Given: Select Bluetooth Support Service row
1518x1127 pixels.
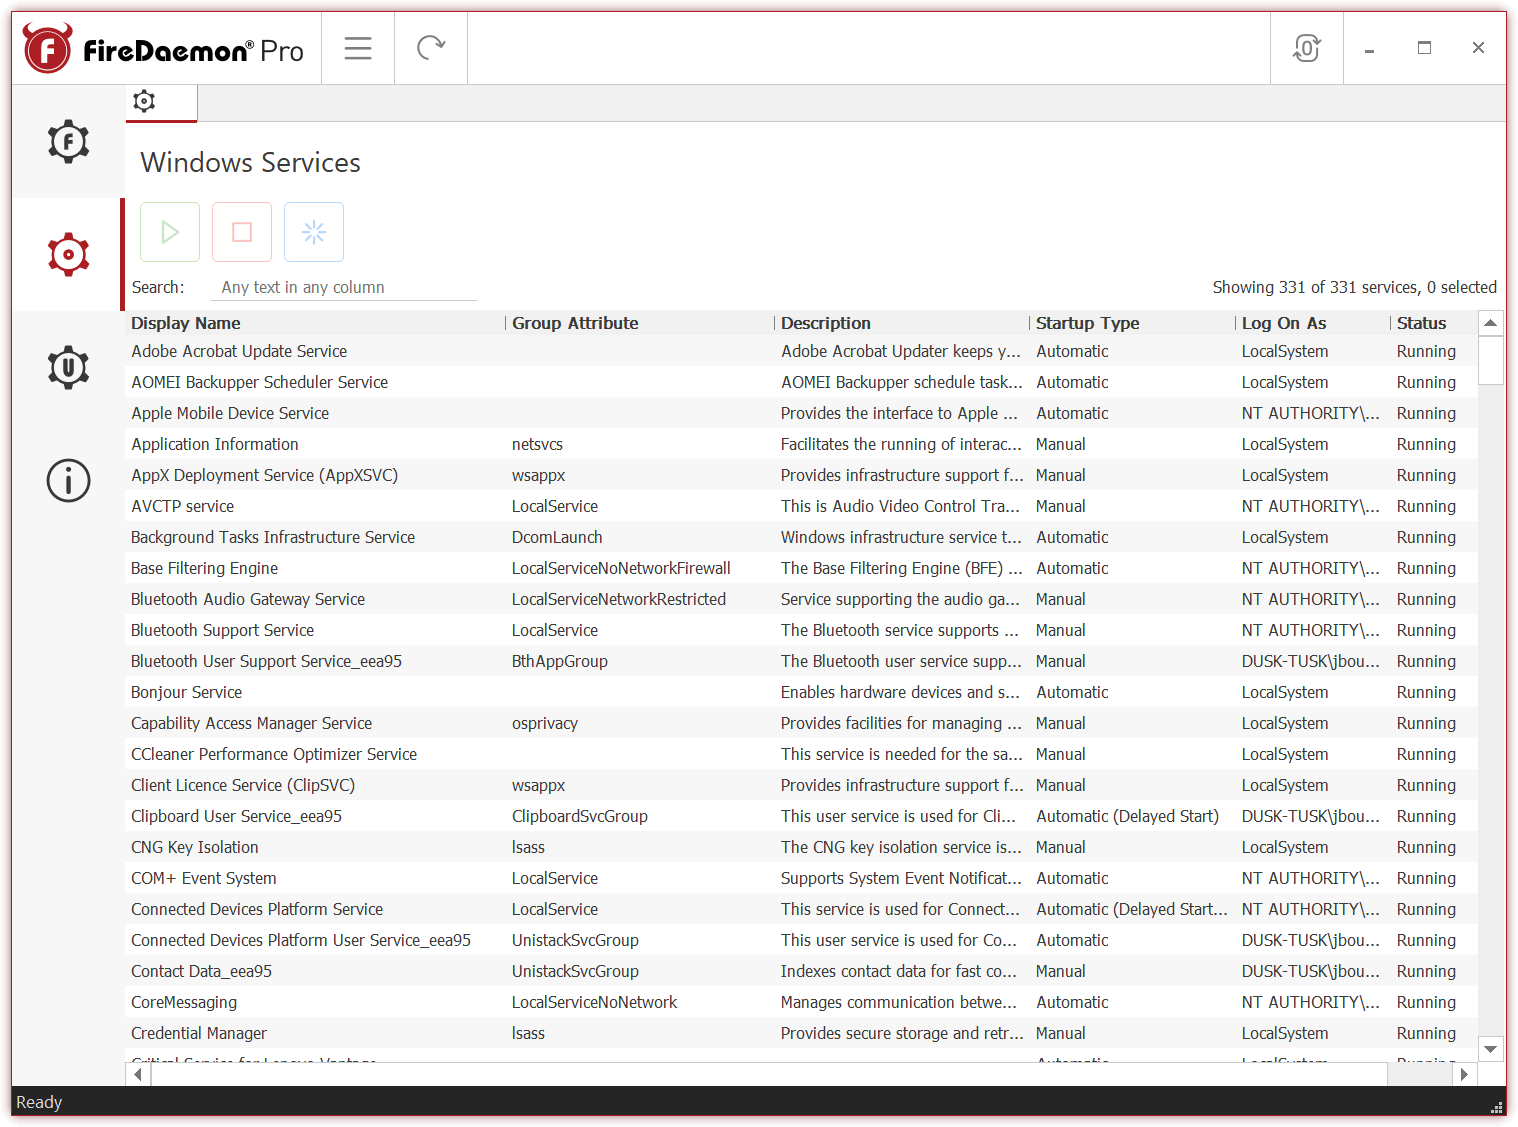Looking at the screenshot, I should (x=802, y=630).
